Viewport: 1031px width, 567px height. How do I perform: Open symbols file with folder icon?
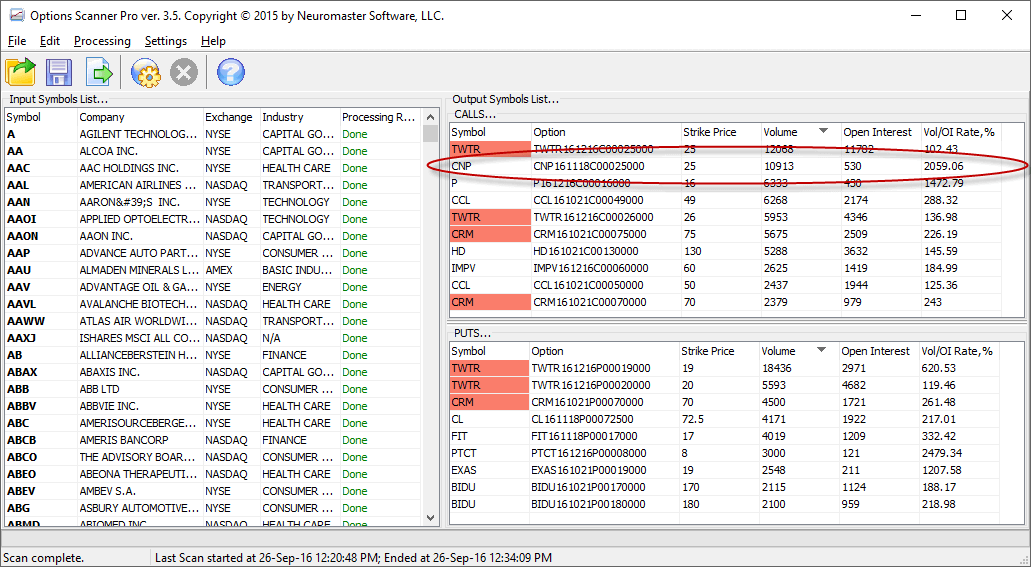pyautogui.click(x=21, y=72)
